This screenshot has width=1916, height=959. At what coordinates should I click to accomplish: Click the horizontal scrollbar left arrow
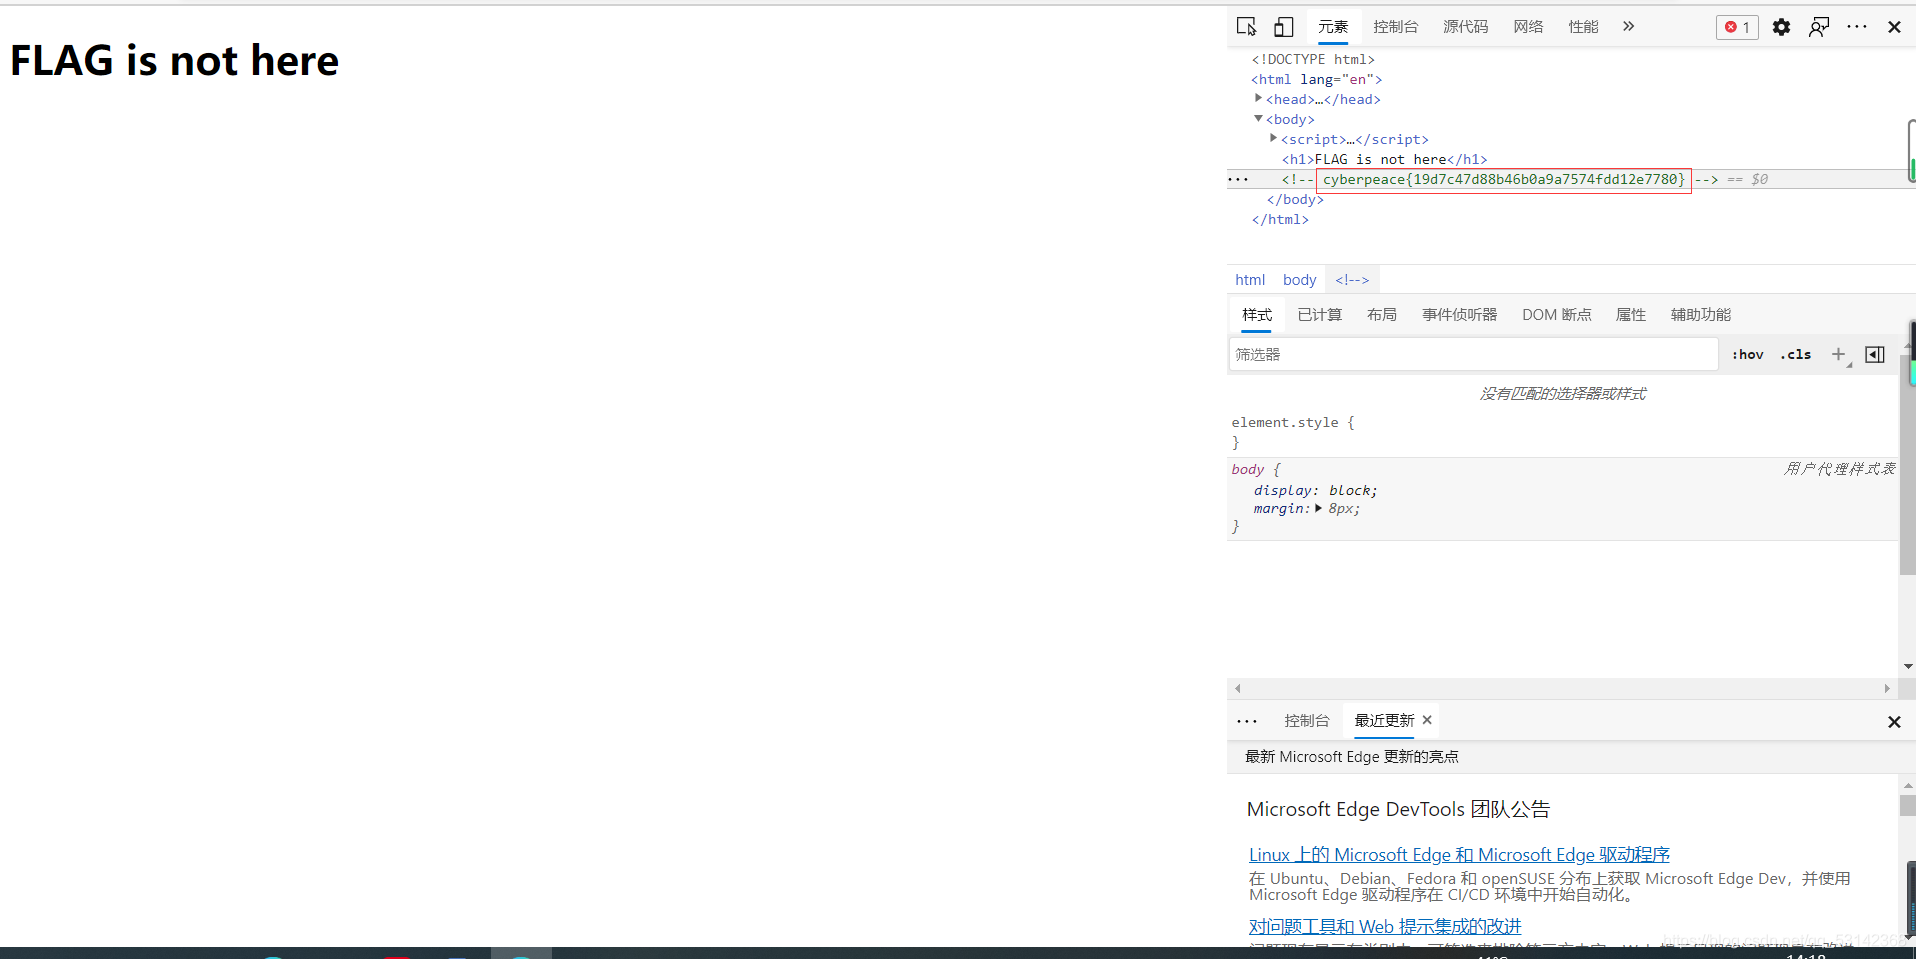[x=1238, y=688]
